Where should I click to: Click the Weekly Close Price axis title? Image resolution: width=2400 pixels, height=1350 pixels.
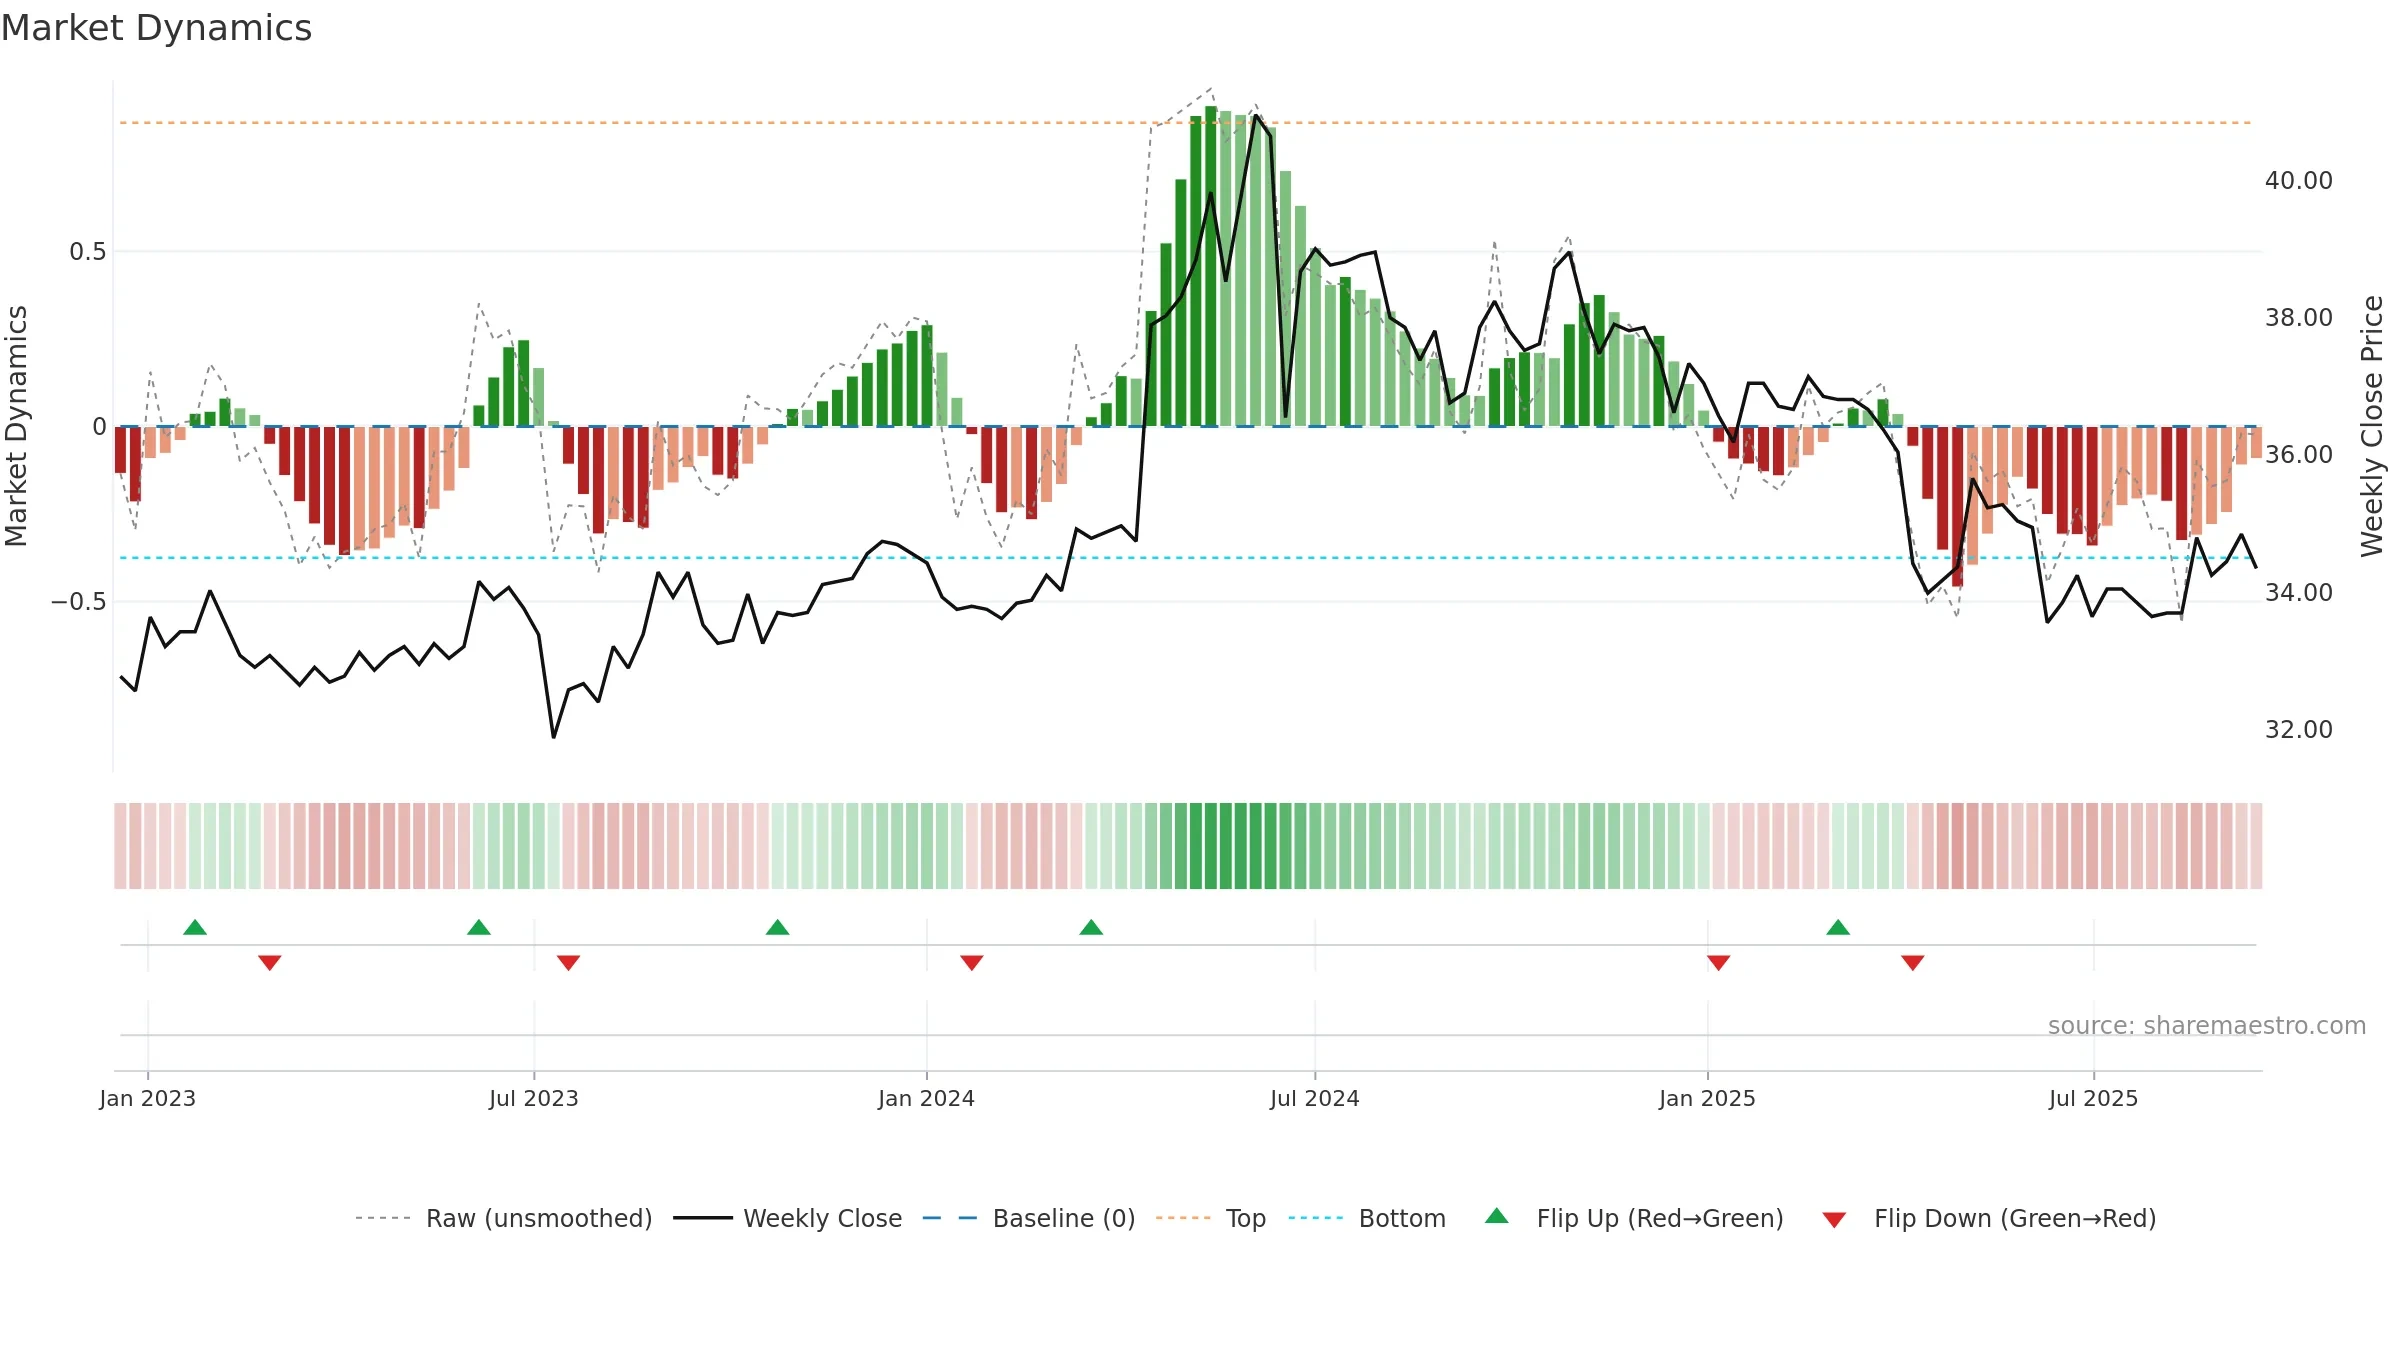click(x=2372, y=426)
